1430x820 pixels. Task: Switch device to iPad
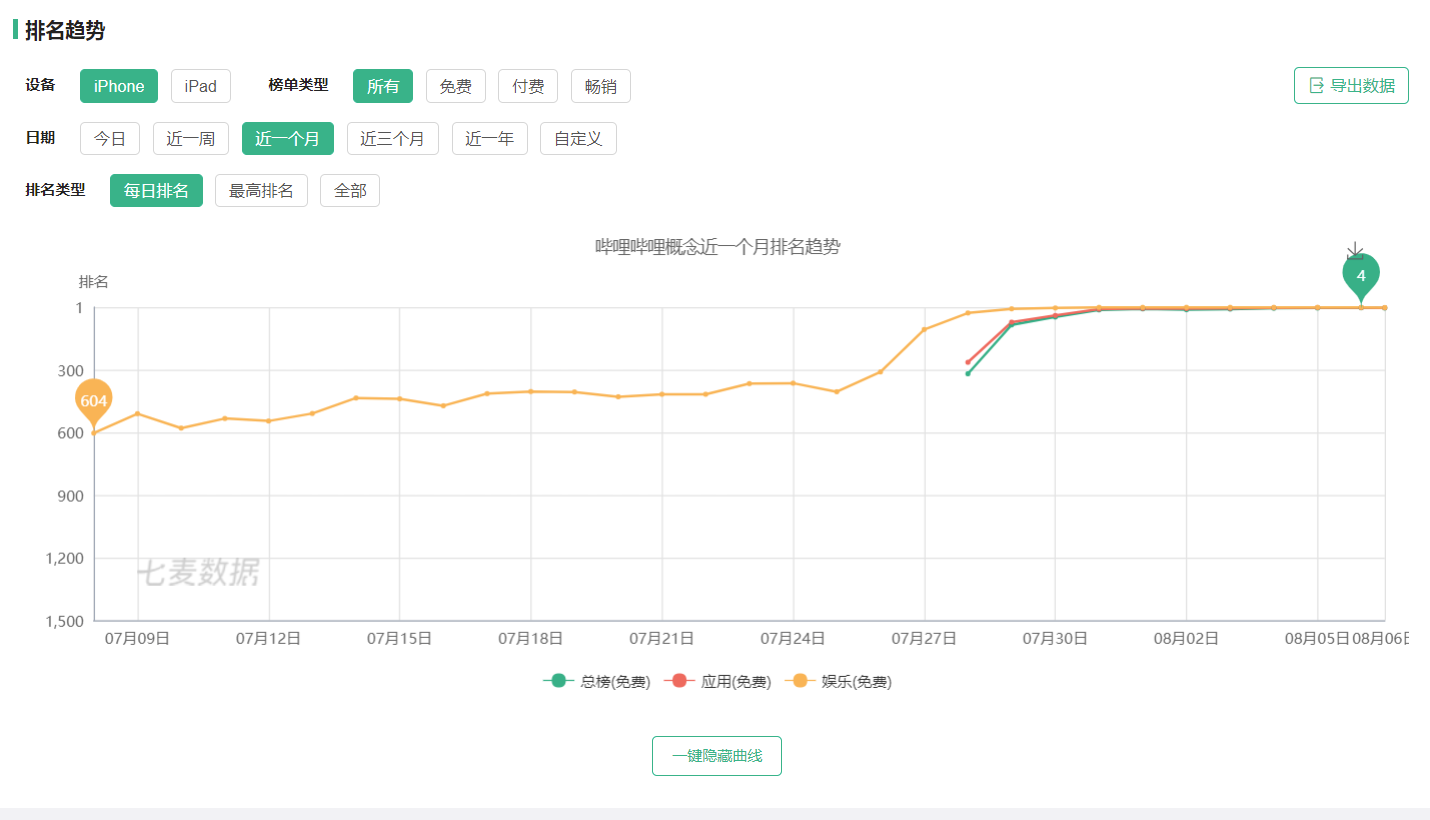click(201, 86)
